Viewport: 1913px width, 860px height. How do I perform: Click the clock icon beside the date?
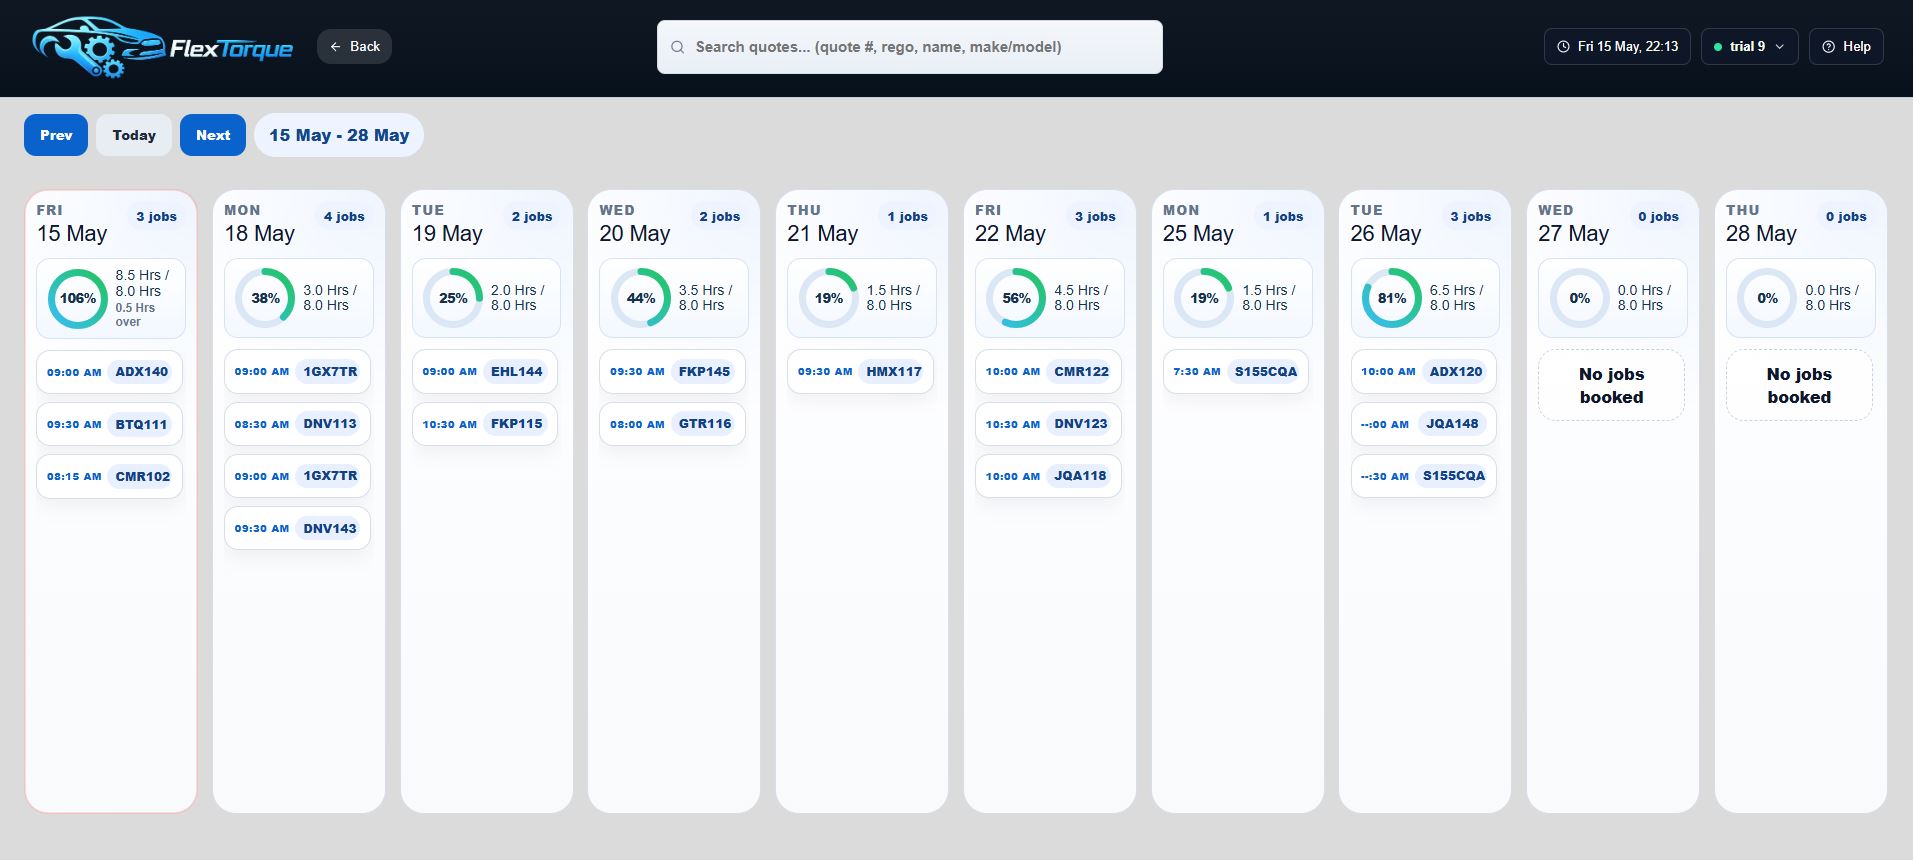pyautogui.click(x=1564, y=47)
